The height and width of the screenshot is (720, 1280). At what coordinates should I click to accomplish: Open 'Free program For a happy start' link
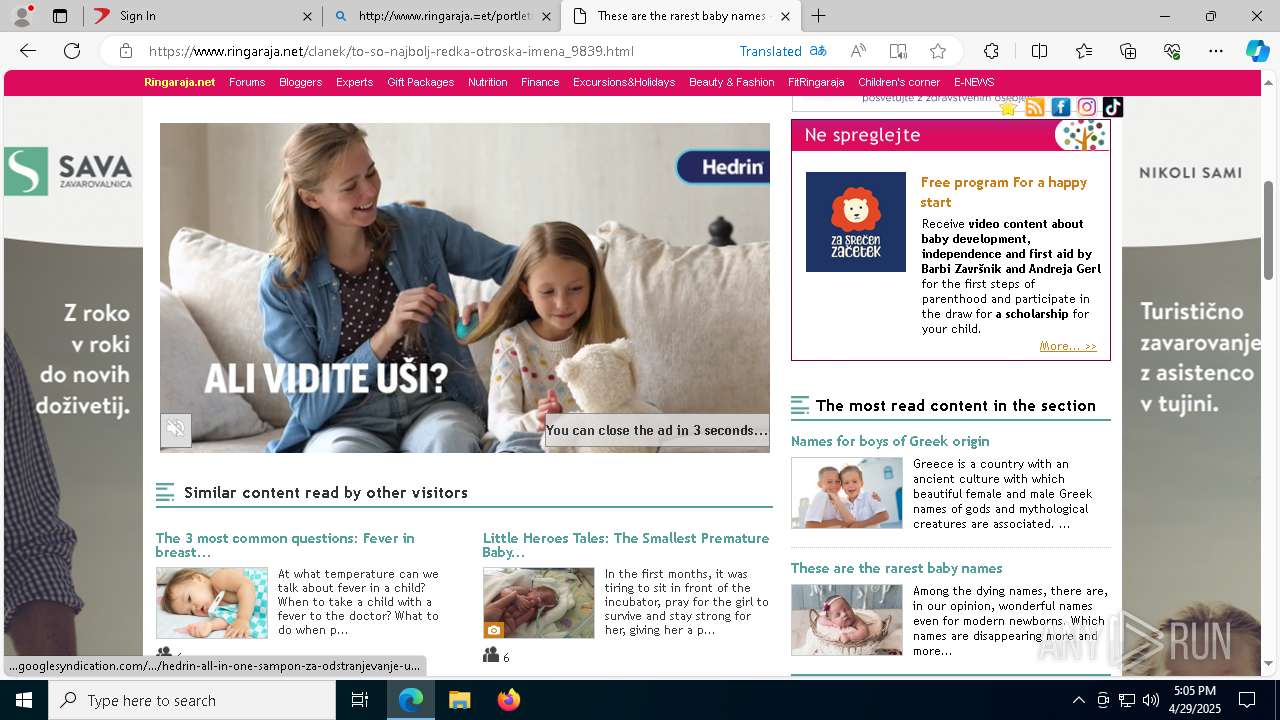click(1003, 192)
